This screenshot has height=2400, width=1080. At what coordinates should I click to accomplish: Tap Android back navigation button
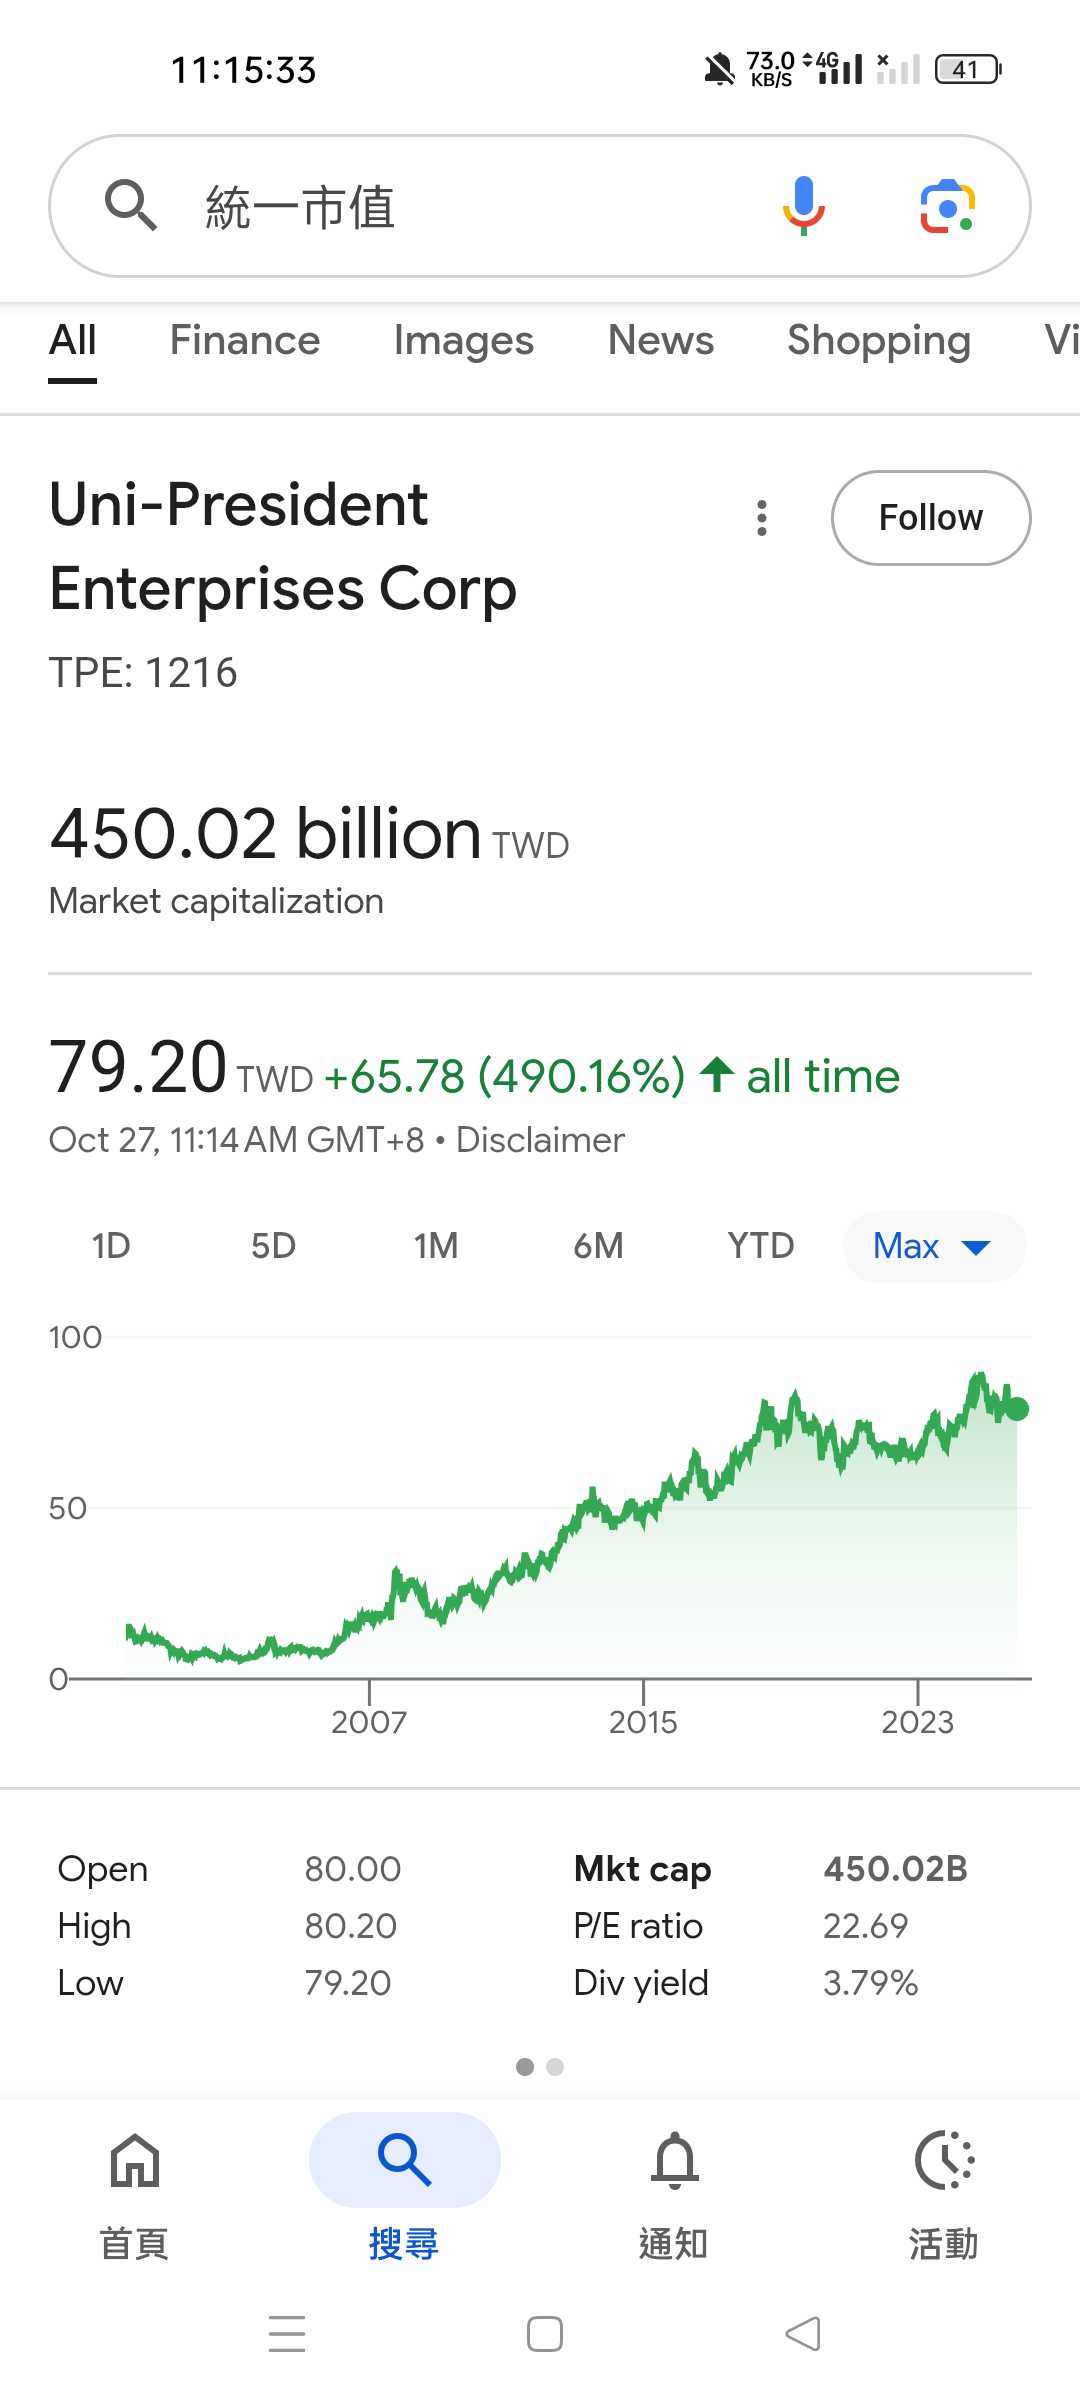pyautogui.click(x=803, y=2334)
